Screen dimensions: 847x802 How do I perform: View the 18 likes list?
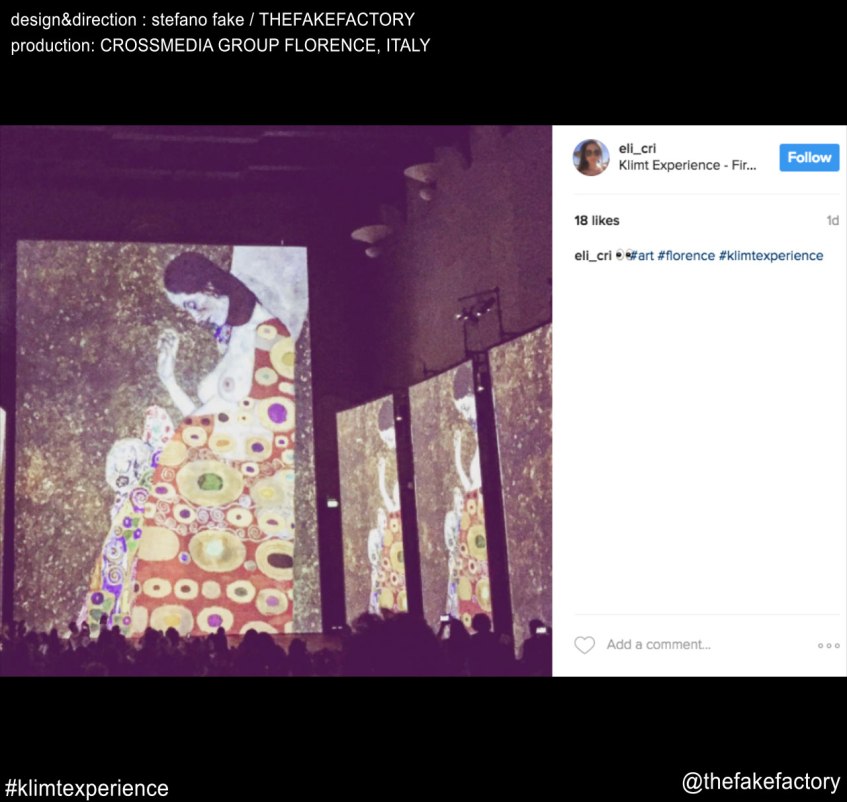click(596, 220)
